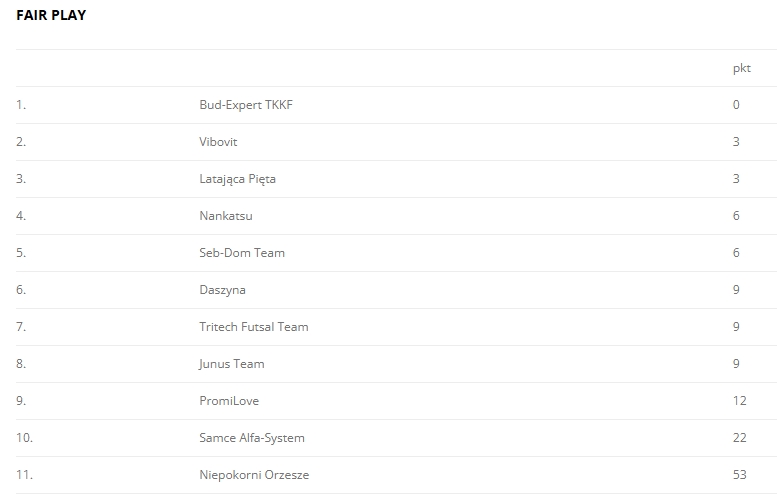Viewport: 777px width, 498px height.
Task: Select Daszyna in the table
Action: (x=222, y=290)
